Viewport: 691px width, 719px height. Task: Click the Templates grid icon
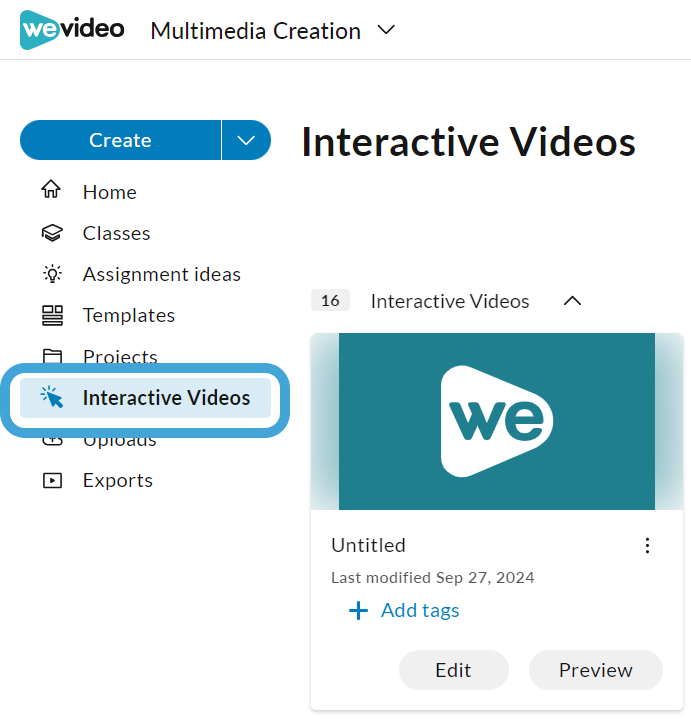point(52,315)
